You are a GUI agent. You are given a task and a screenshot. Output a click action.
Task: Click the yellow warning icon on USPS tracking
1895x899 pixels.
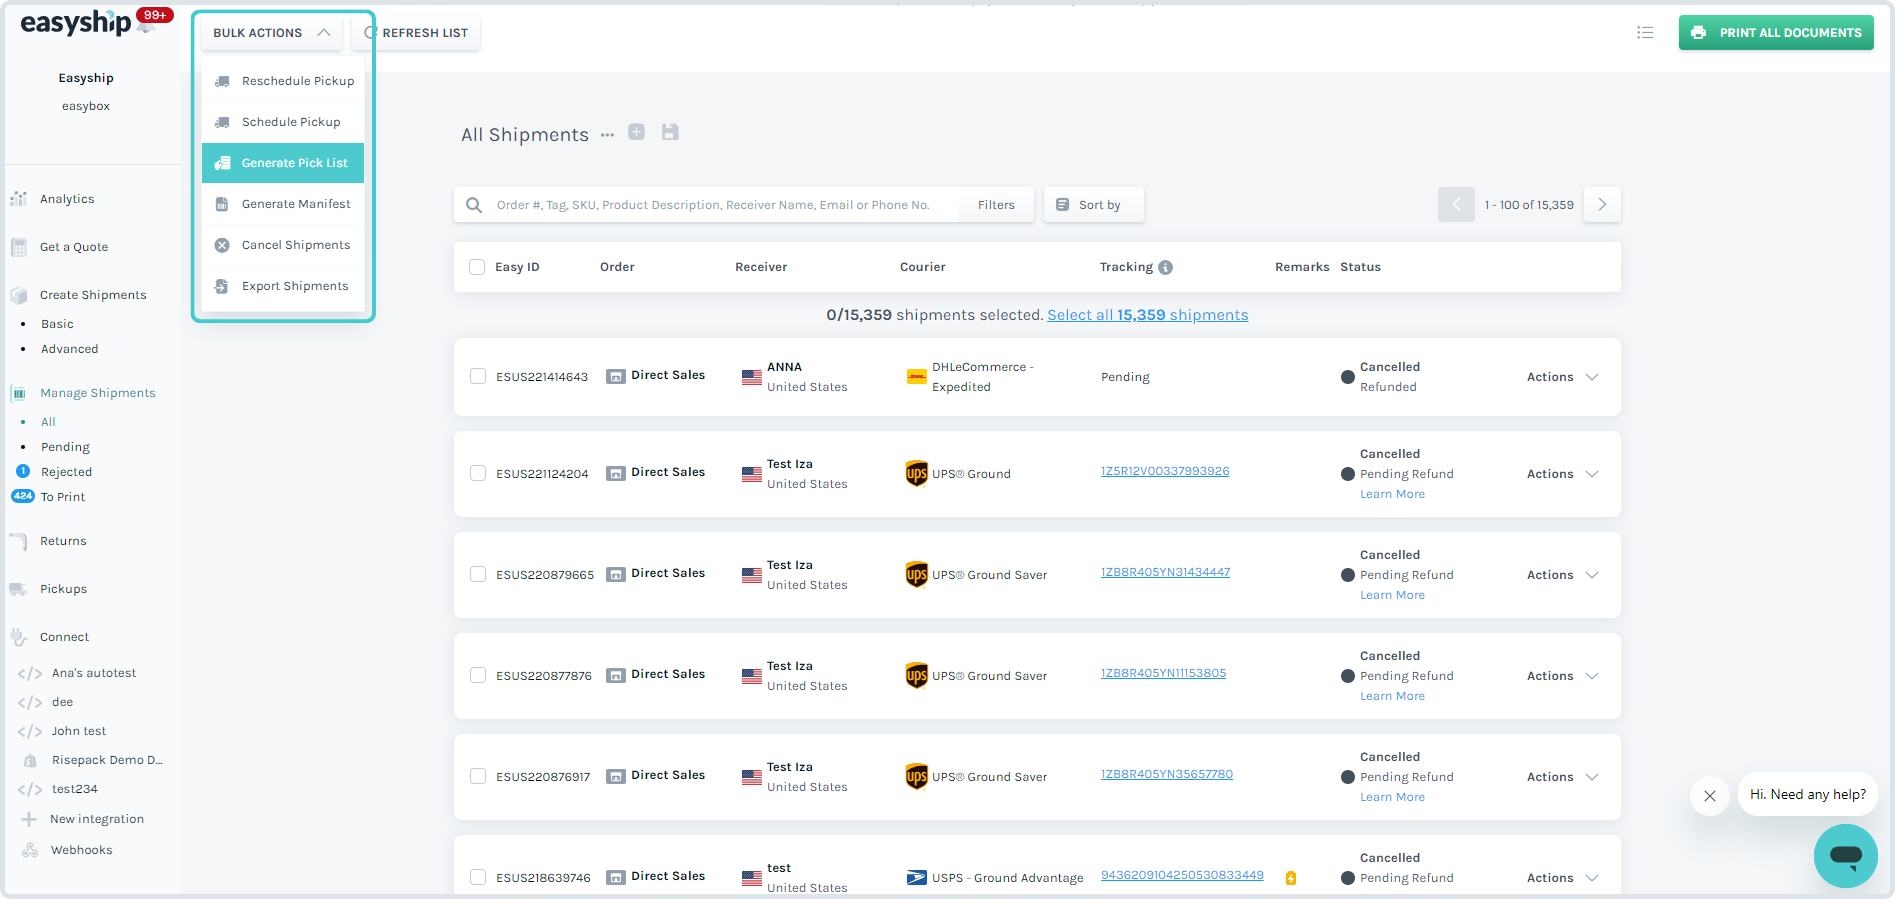tap(1291, 878)
